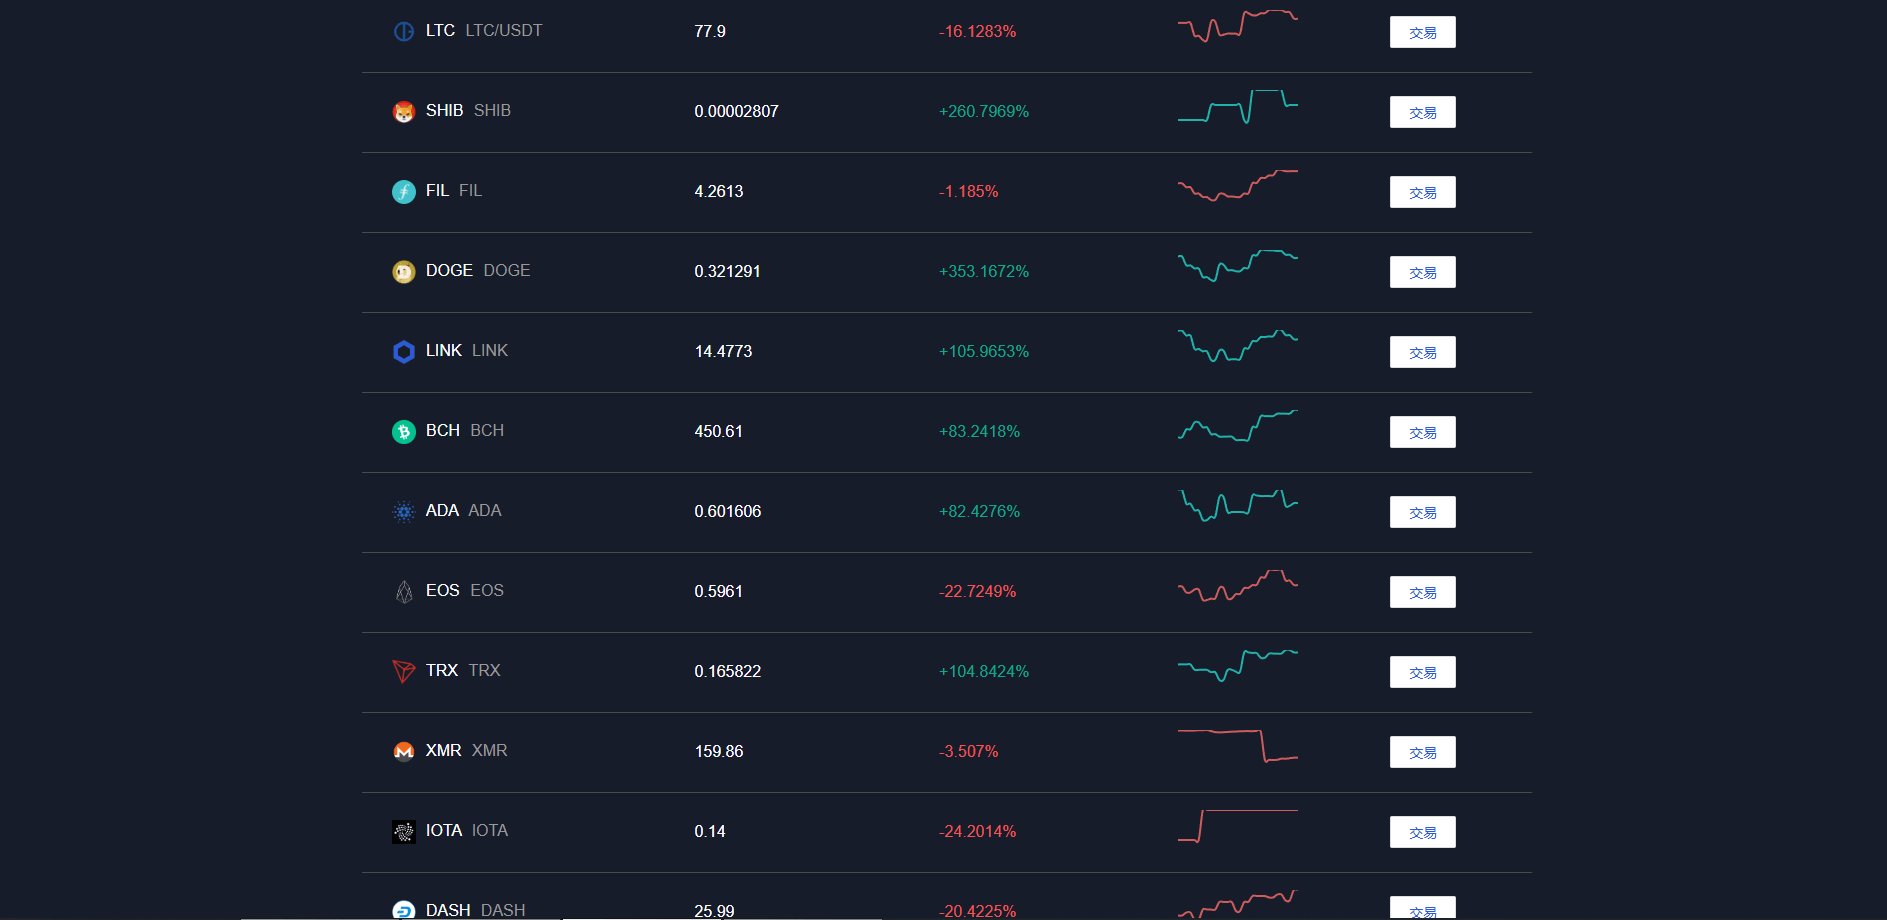
Task: Click the XMR coin icon
Action: pyautogui.click(x=404, y=752)
